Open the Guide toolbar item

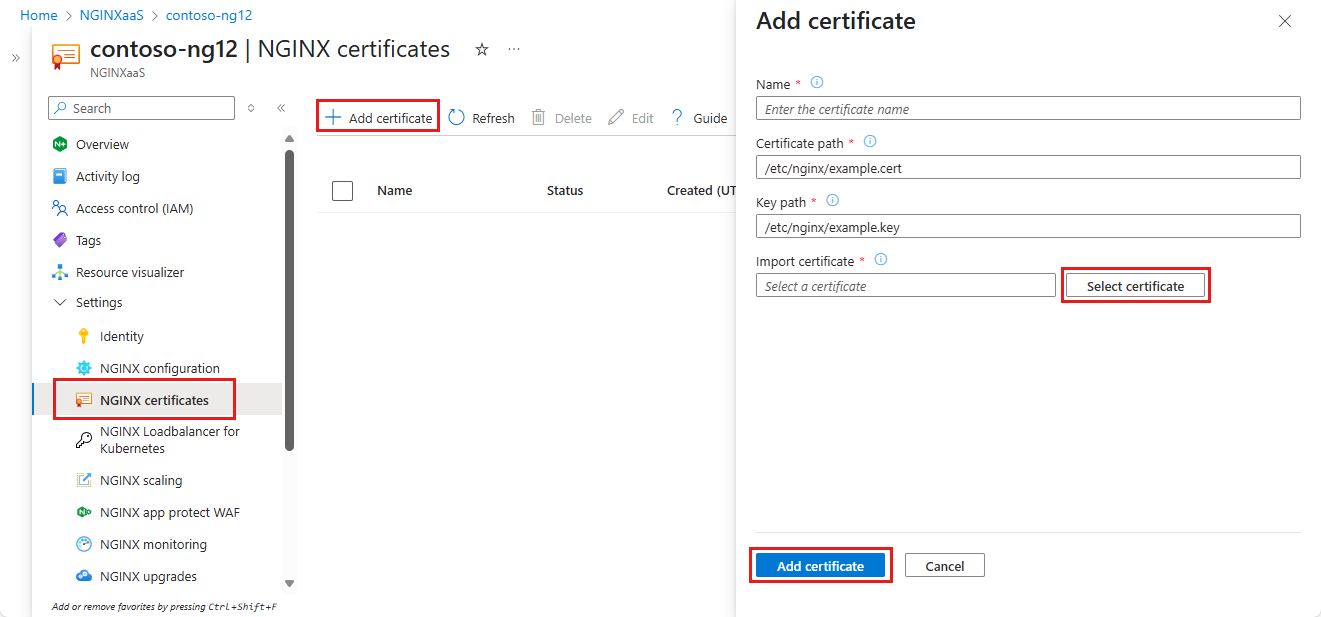[698, 118]
